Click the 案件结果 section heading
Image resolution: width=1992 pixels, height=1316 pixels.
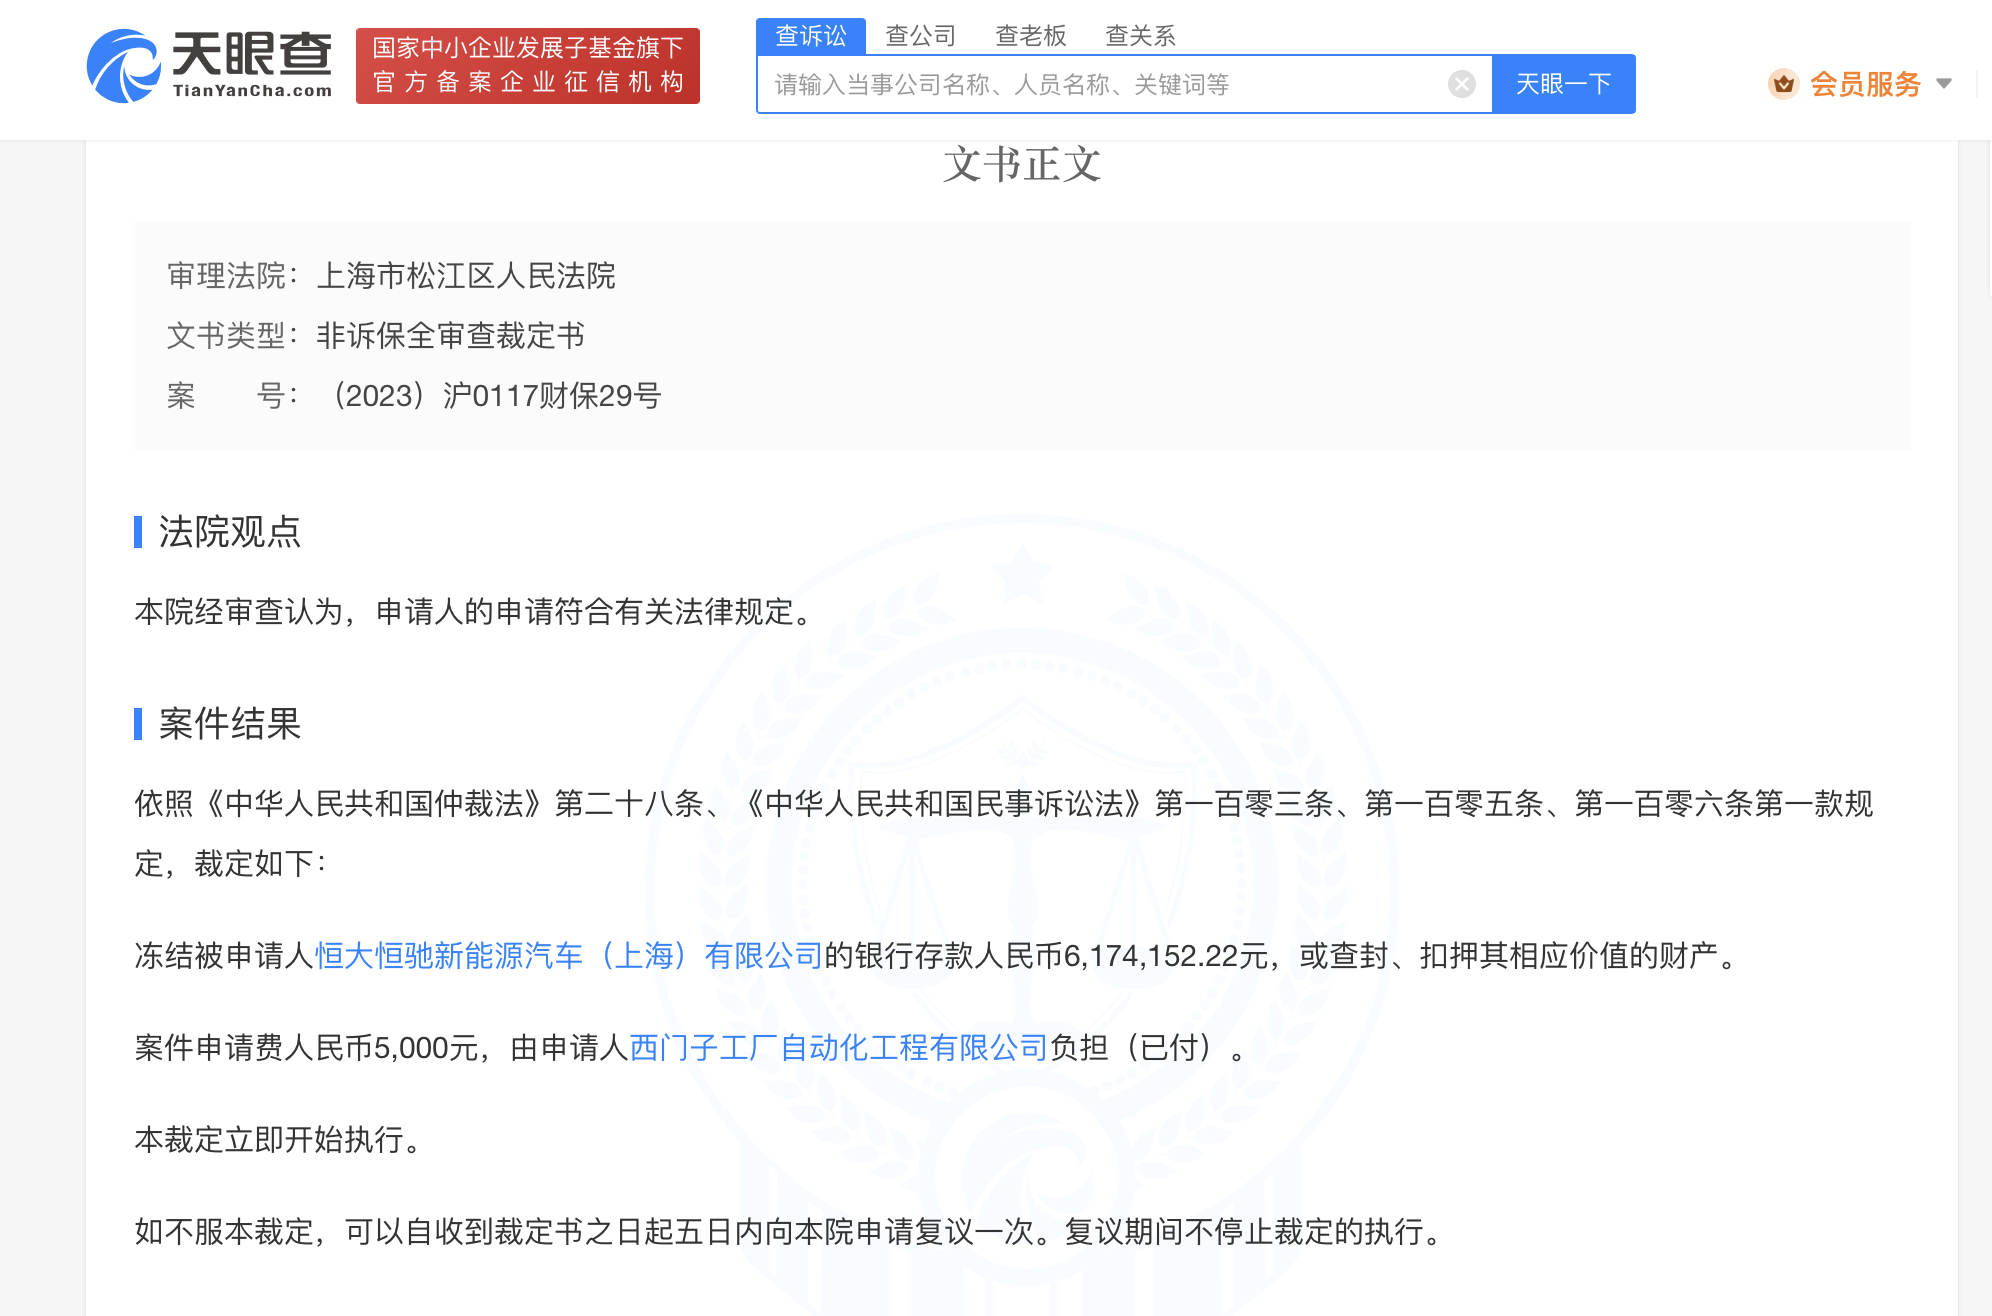230,724
